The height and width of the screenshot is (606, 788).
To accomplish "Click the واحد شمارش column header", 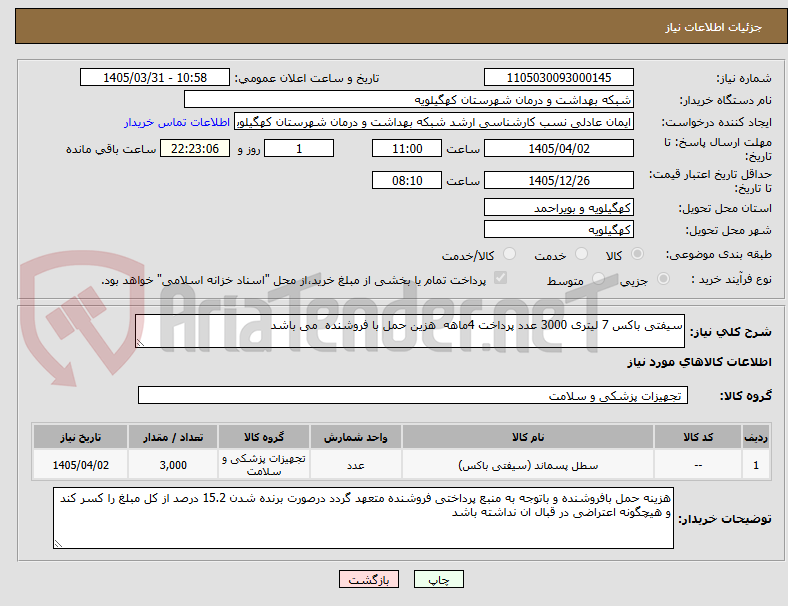I will pyautogui.click(x=355, y=437).
